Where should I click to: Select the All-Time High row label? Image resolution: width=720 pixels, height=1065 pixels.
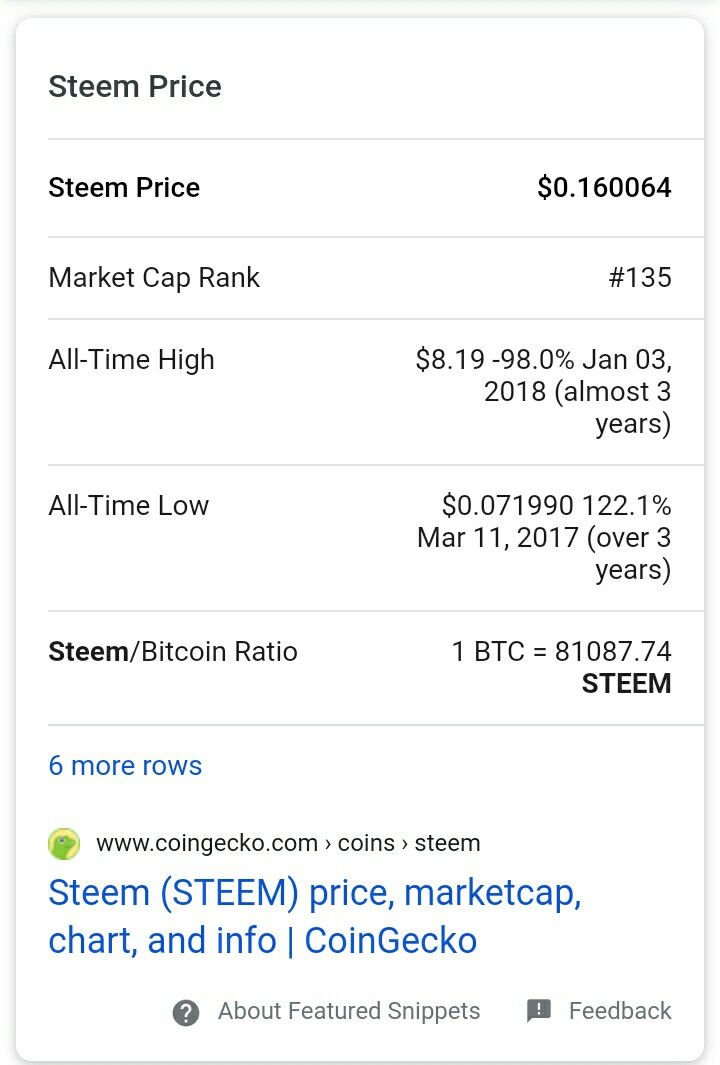pyautogui.click(x=131, y=359)
